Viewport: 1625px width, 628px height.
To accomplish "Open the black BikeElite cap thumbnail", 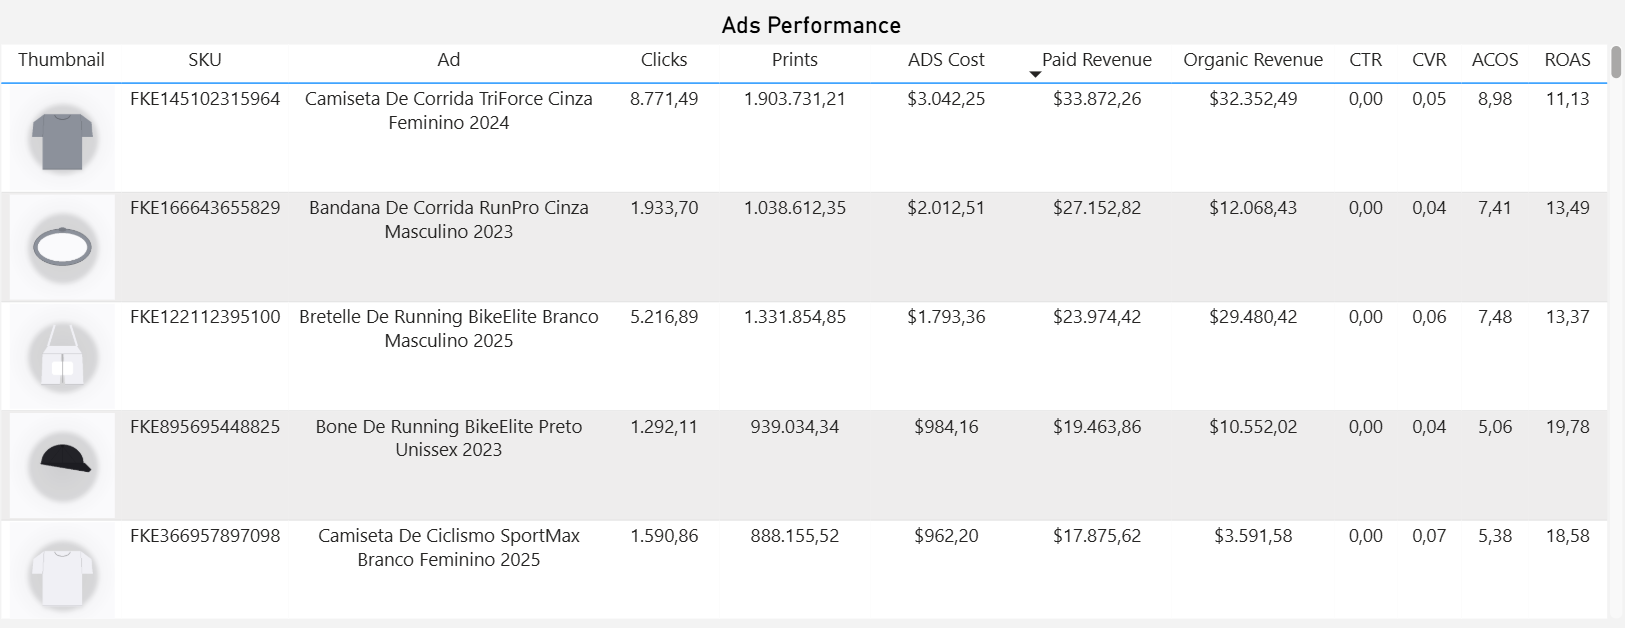I will [61, 464].
